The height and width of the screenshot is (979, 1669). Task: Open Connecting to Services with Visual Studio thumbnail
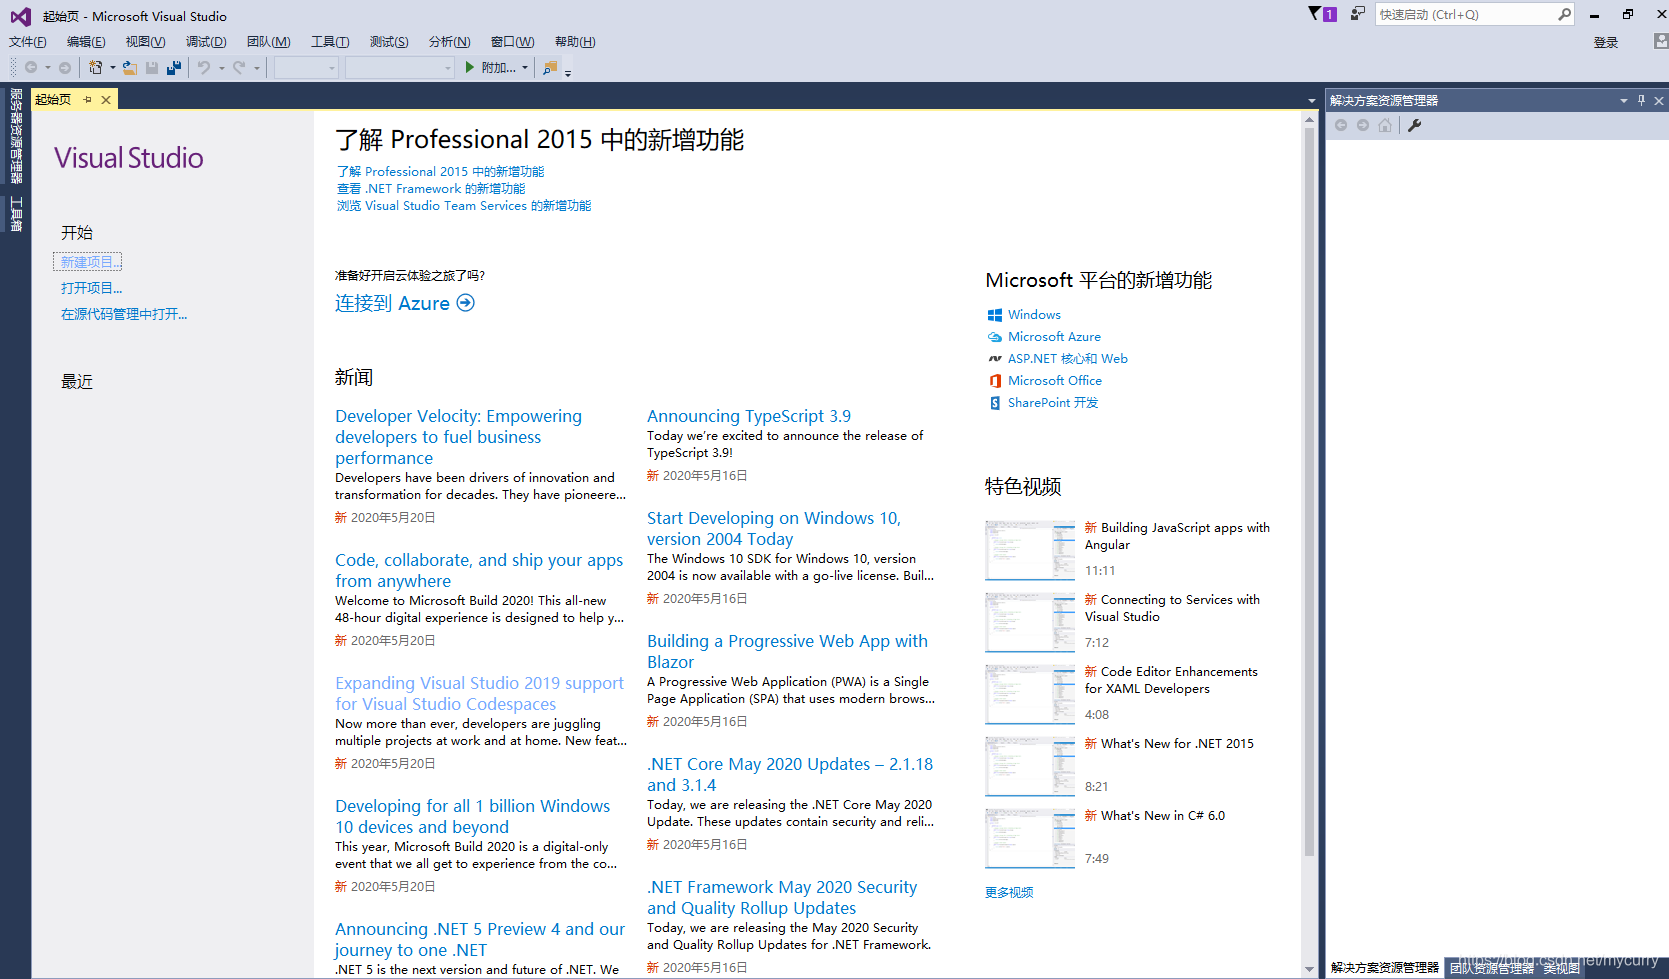[1030, 622]
